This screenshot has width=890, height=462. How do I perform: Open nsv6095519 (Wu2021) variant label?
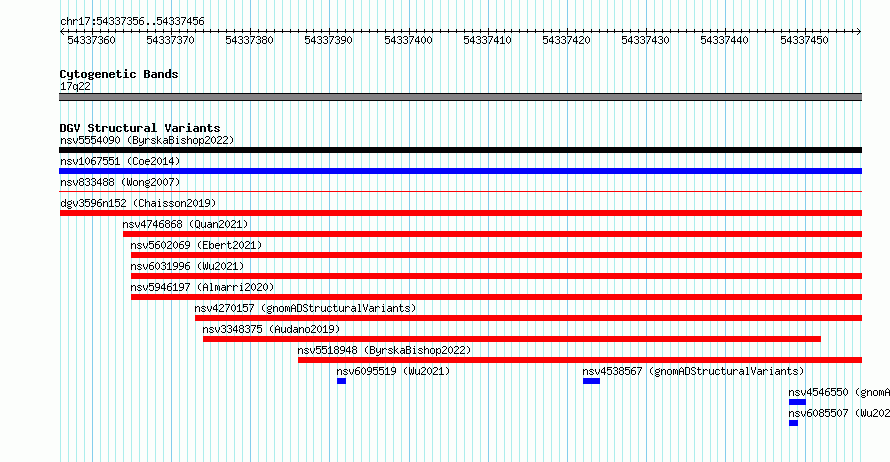pos(393,371)
